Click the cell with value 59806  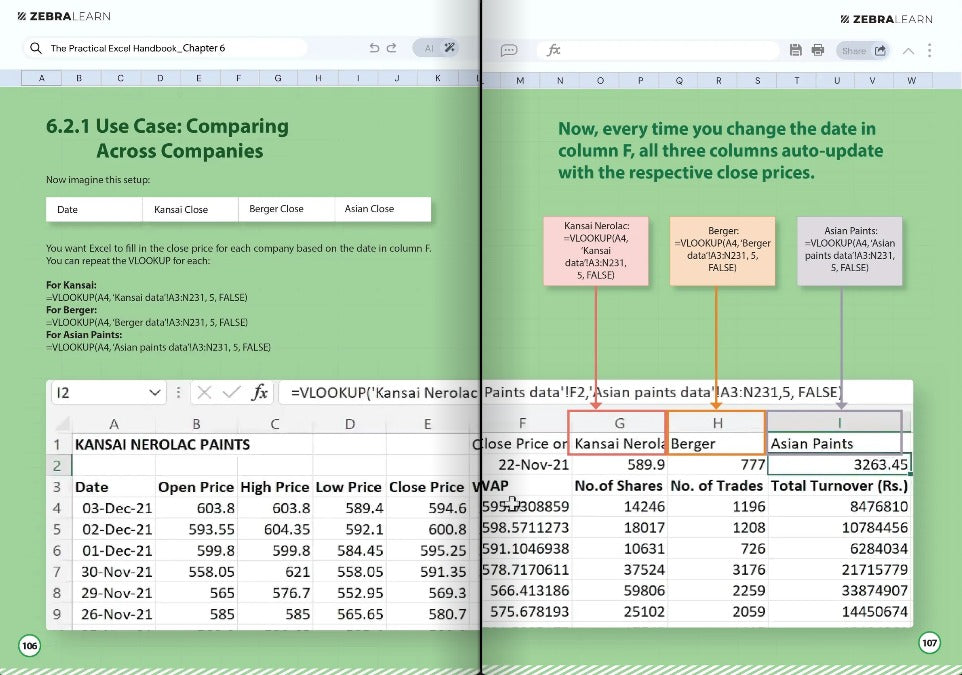coord(620,591)
